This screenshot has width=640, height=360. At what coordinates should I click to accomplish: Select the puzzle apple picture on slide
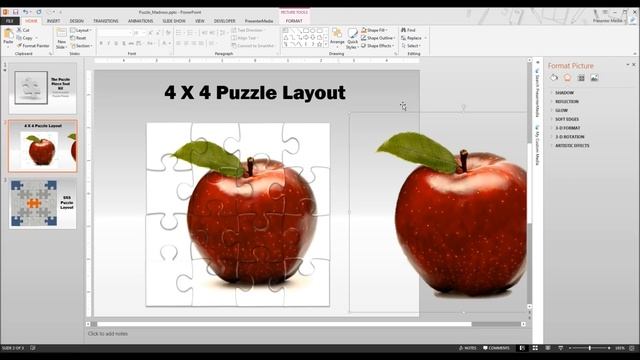(x=238, y=214)
